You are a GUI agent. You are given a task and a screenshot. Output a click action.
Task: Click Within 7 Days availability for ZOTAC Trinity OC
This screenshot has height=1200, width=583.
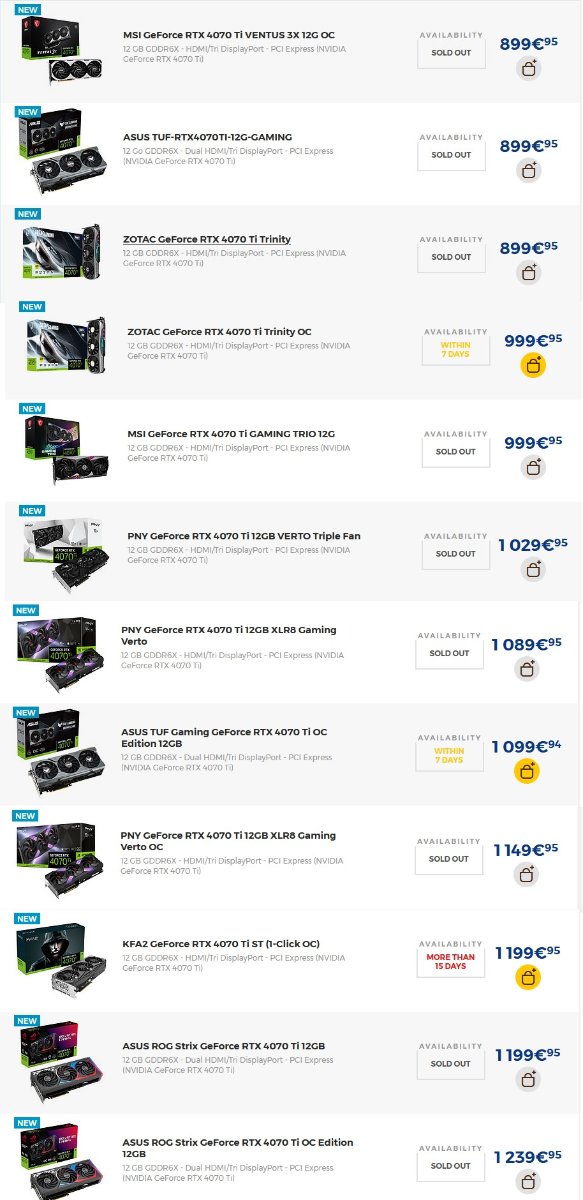coord(455,350)
